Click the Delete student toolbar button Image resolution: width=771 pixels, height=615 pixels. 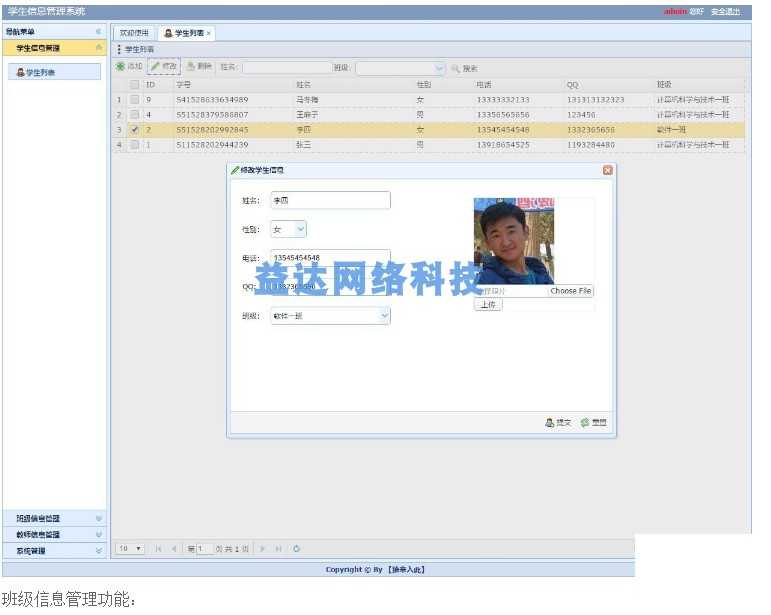pos(199,66)
